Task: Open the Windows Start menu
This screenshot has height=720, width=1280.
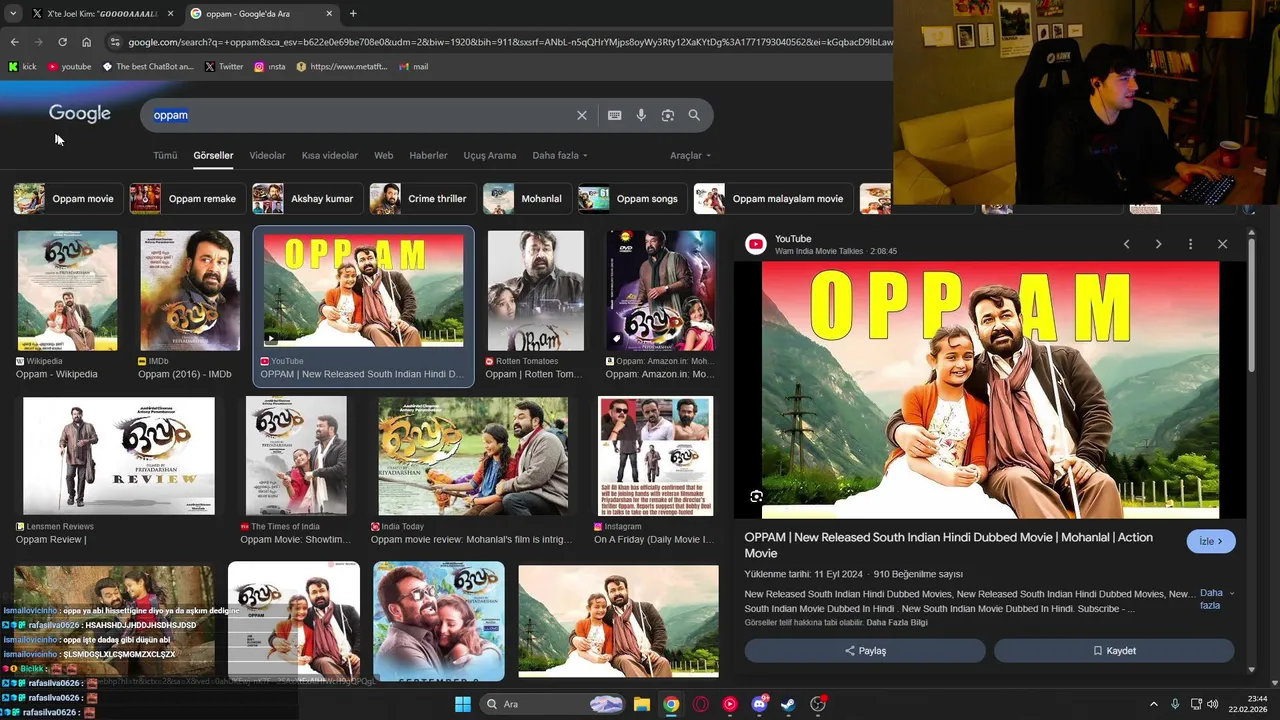Action: click(x=463, y=704)
